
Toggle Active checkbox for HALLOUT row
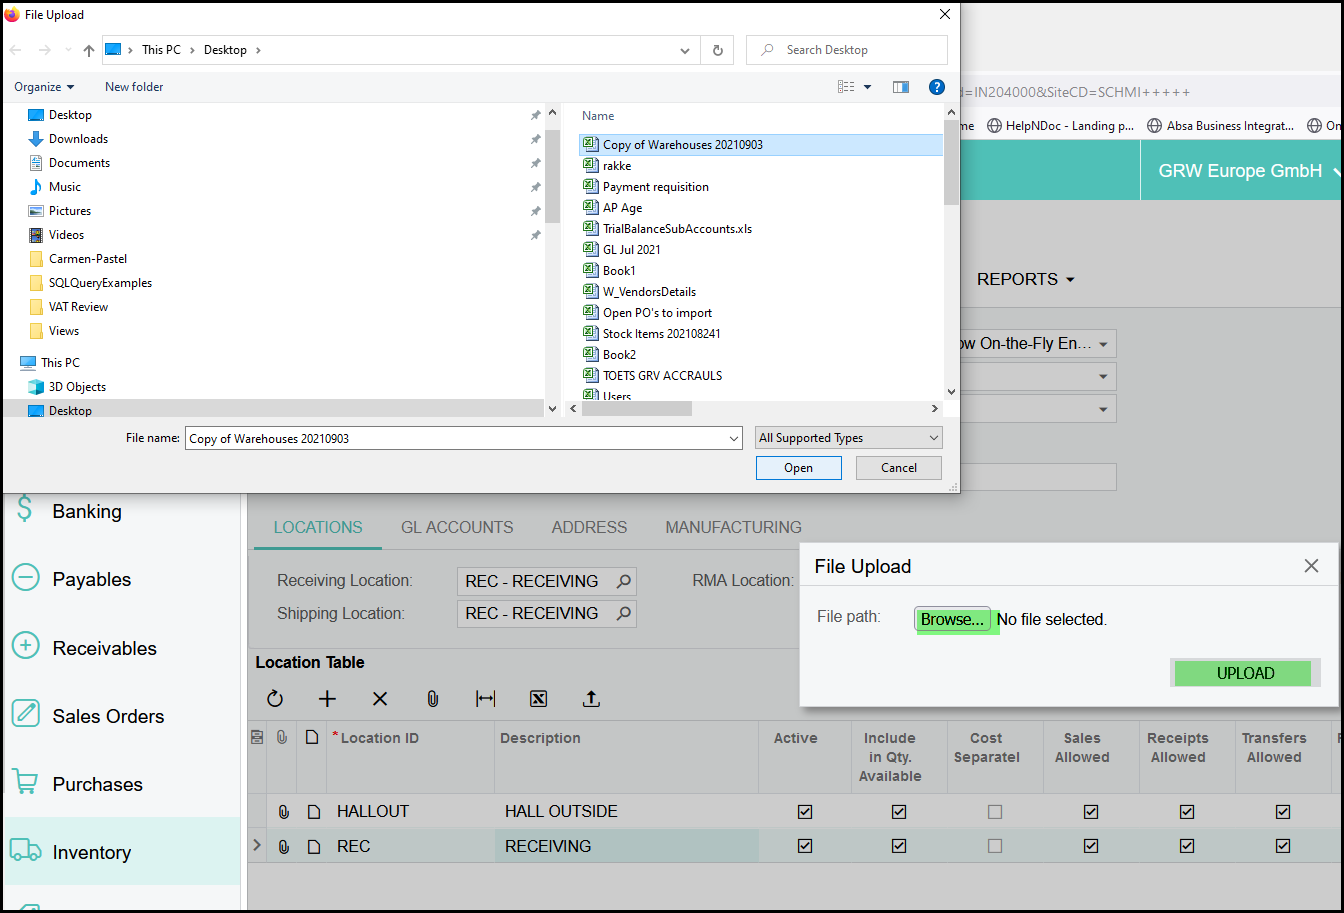tap(805, 812)
